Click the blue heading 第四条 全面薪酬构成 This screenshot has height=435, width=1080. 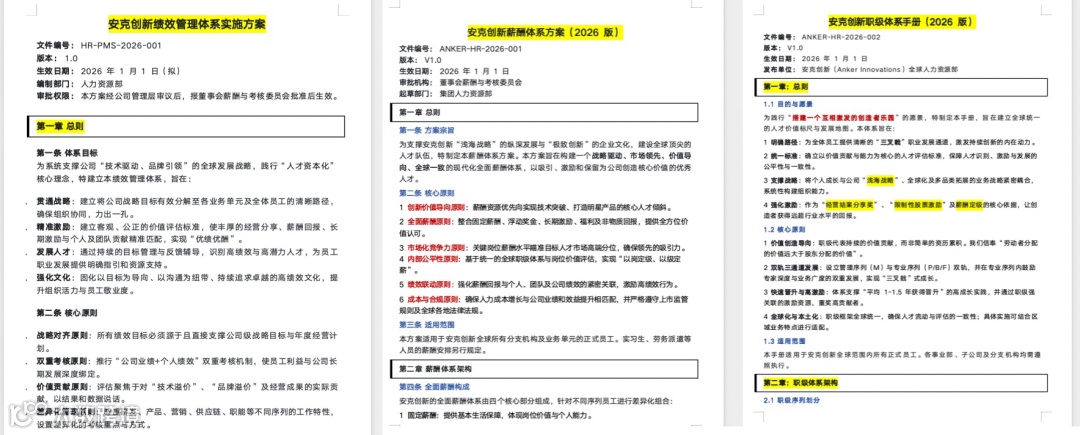coord(434,388)
